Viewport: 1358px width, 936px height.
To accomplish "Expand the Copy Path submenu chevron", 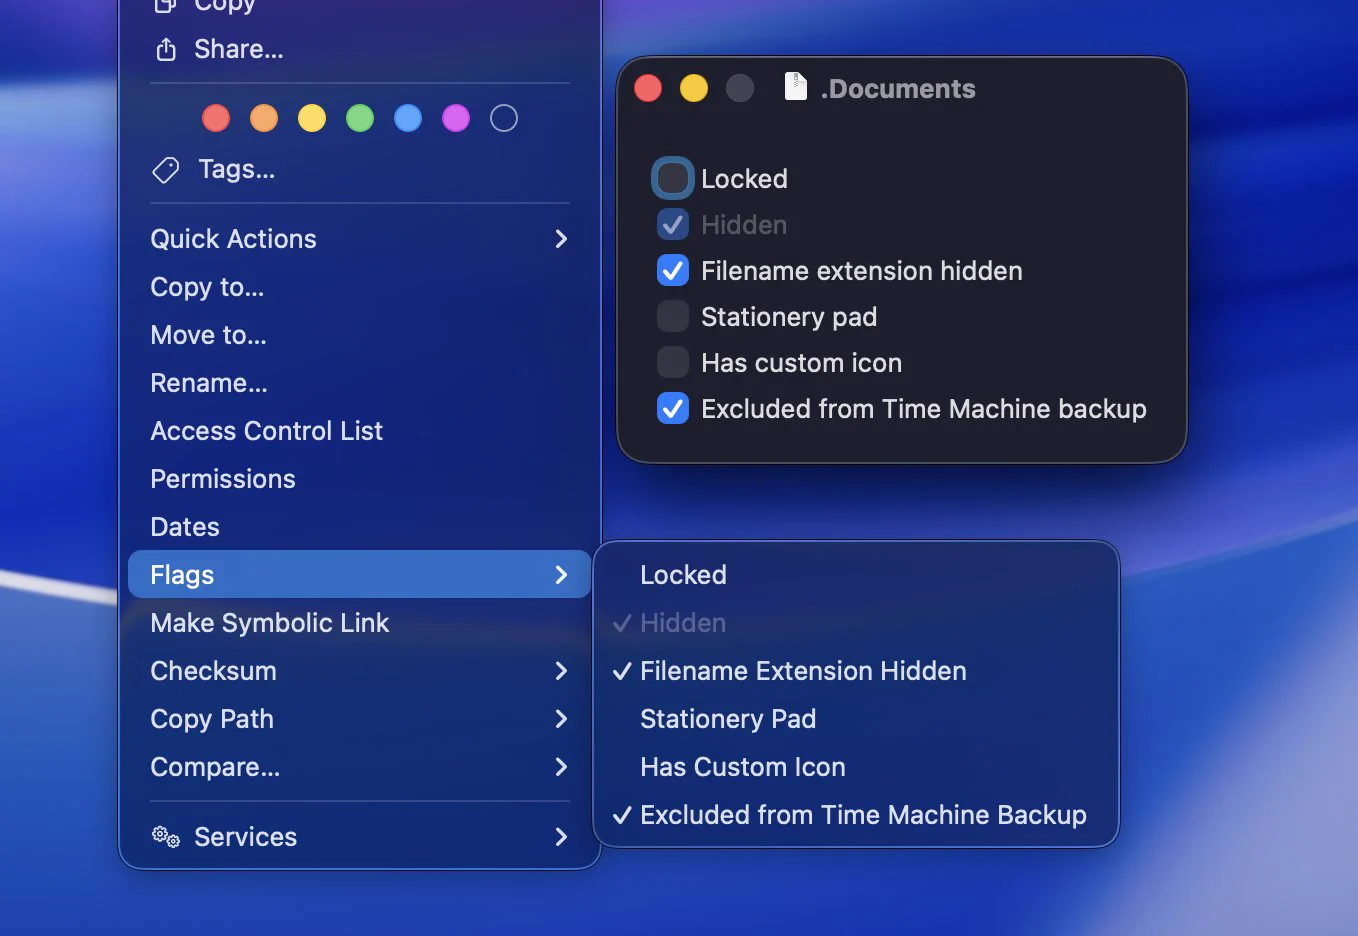I will 561,719.
